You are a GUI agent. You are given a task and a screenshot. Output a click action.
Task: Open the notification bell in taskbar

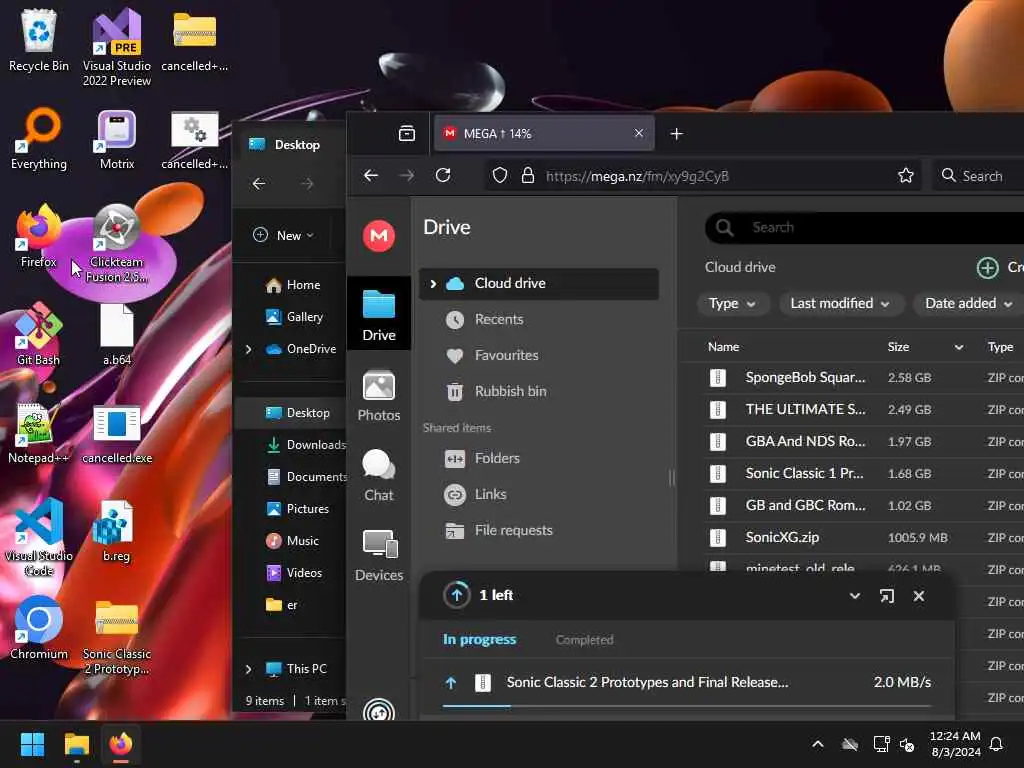click(x=996, y=744)
